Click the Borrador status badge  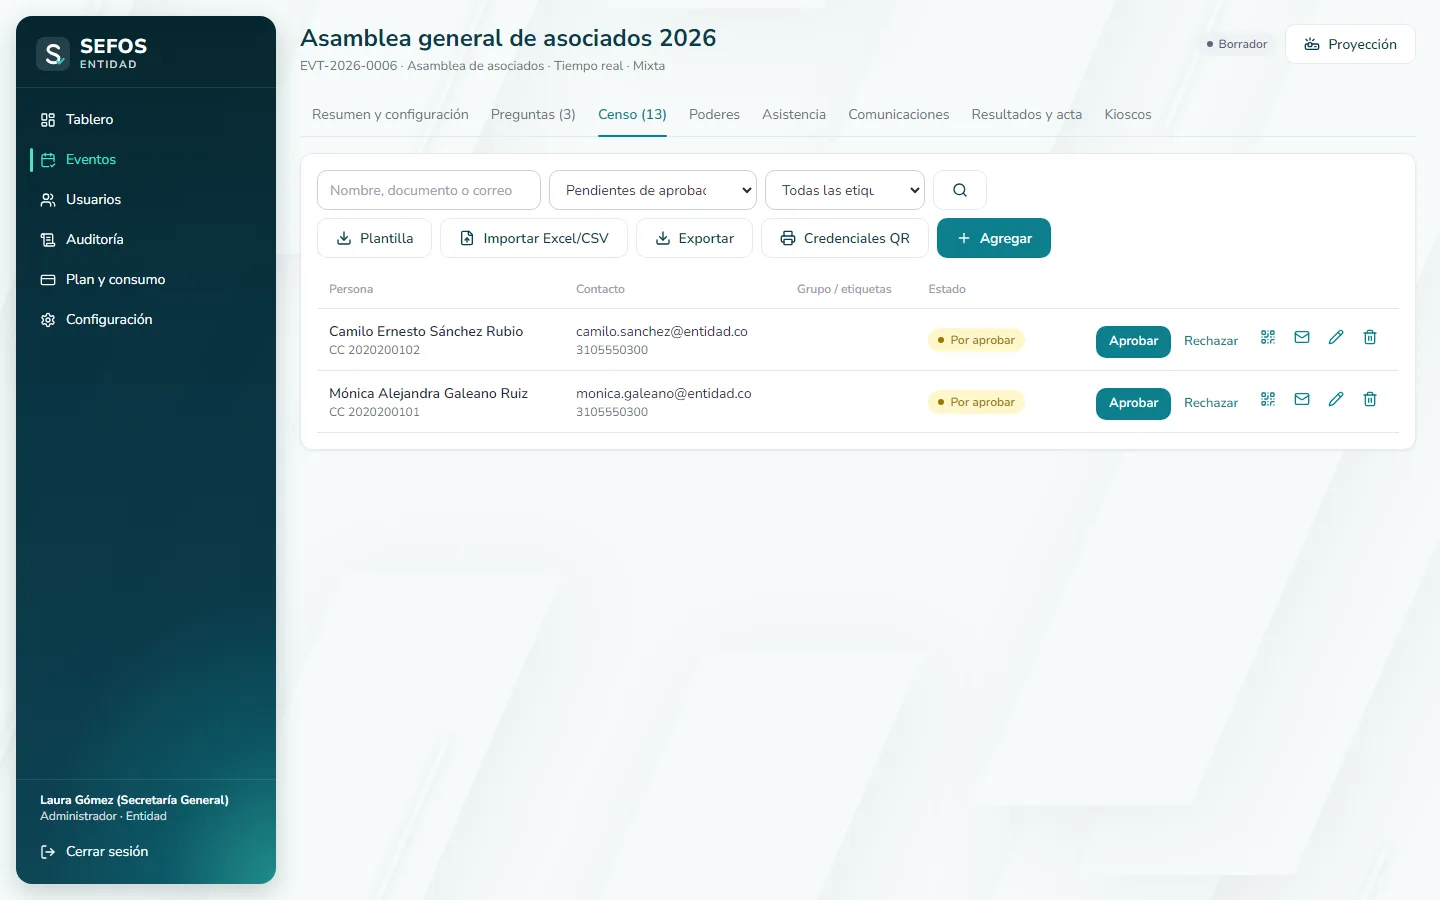pyautogui.click(x=1237, y=44)
